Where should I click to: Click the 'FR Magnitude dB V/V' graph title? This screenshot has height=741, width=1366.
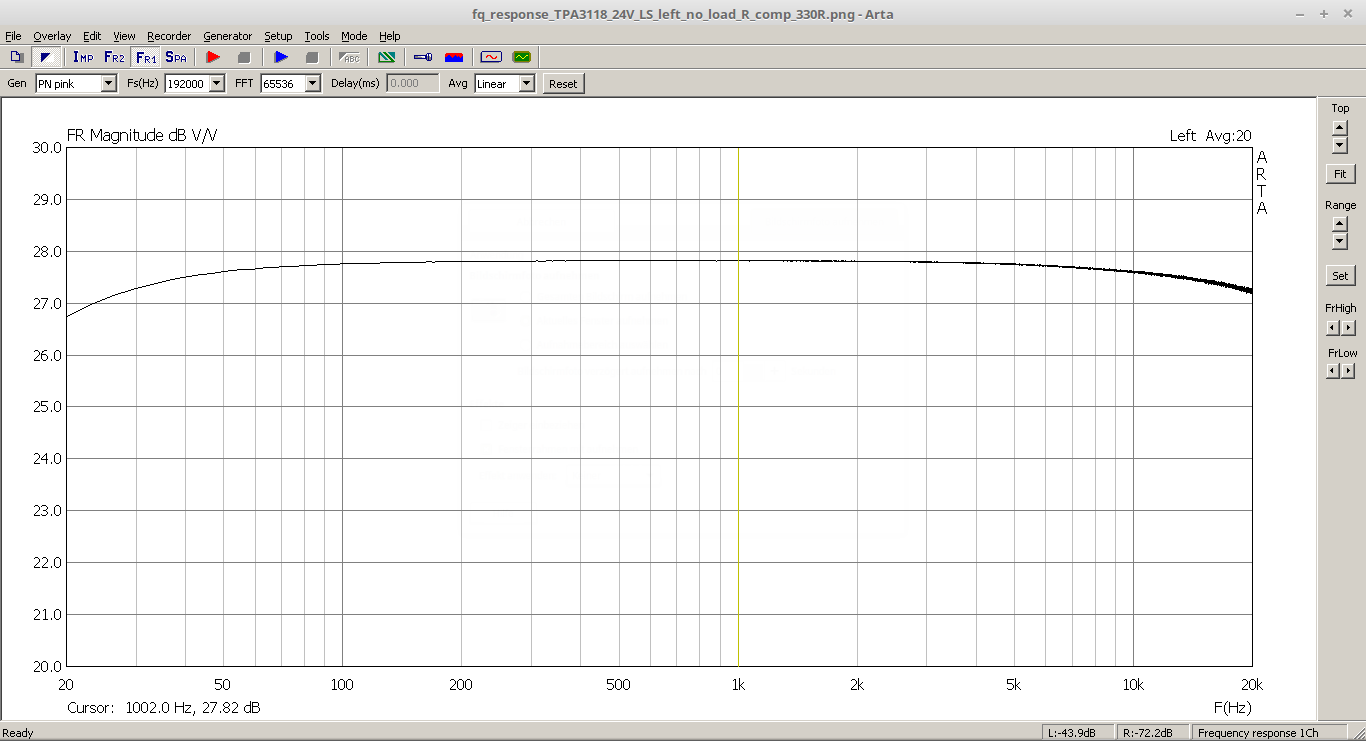click(x=142, y=136)
